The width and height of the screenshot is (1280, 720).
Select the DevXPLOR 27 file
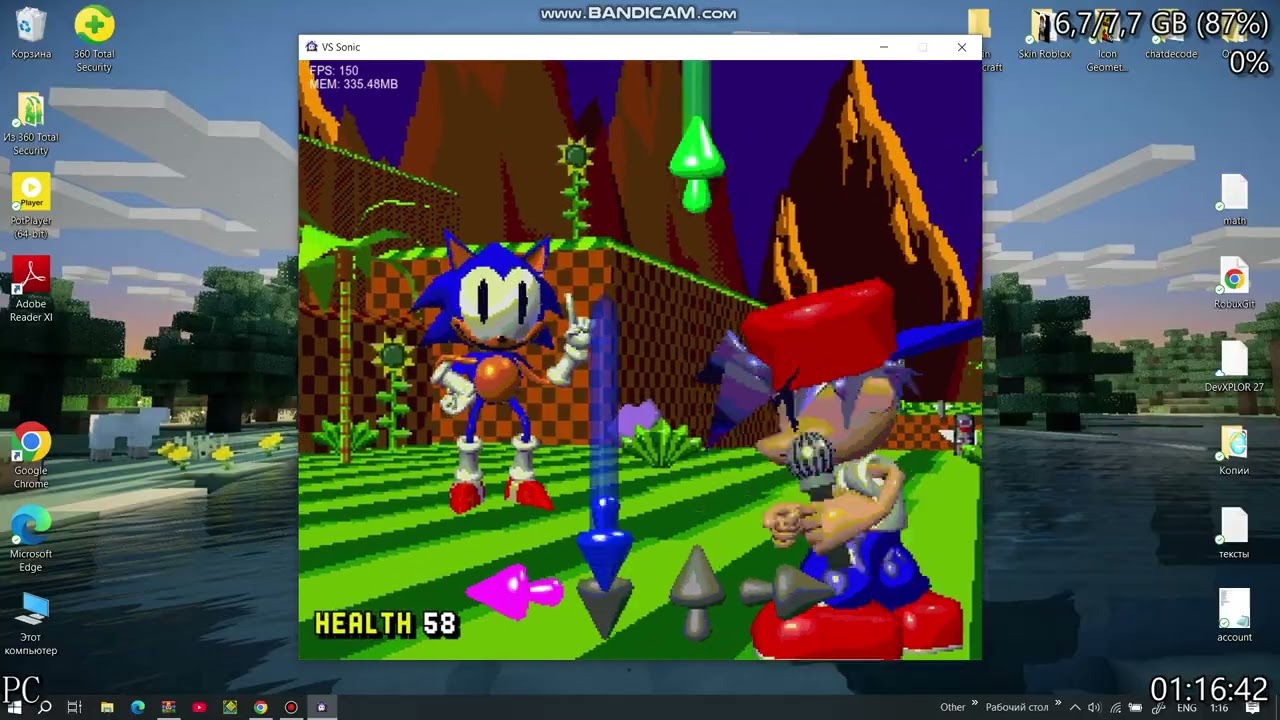point(1234,366)
